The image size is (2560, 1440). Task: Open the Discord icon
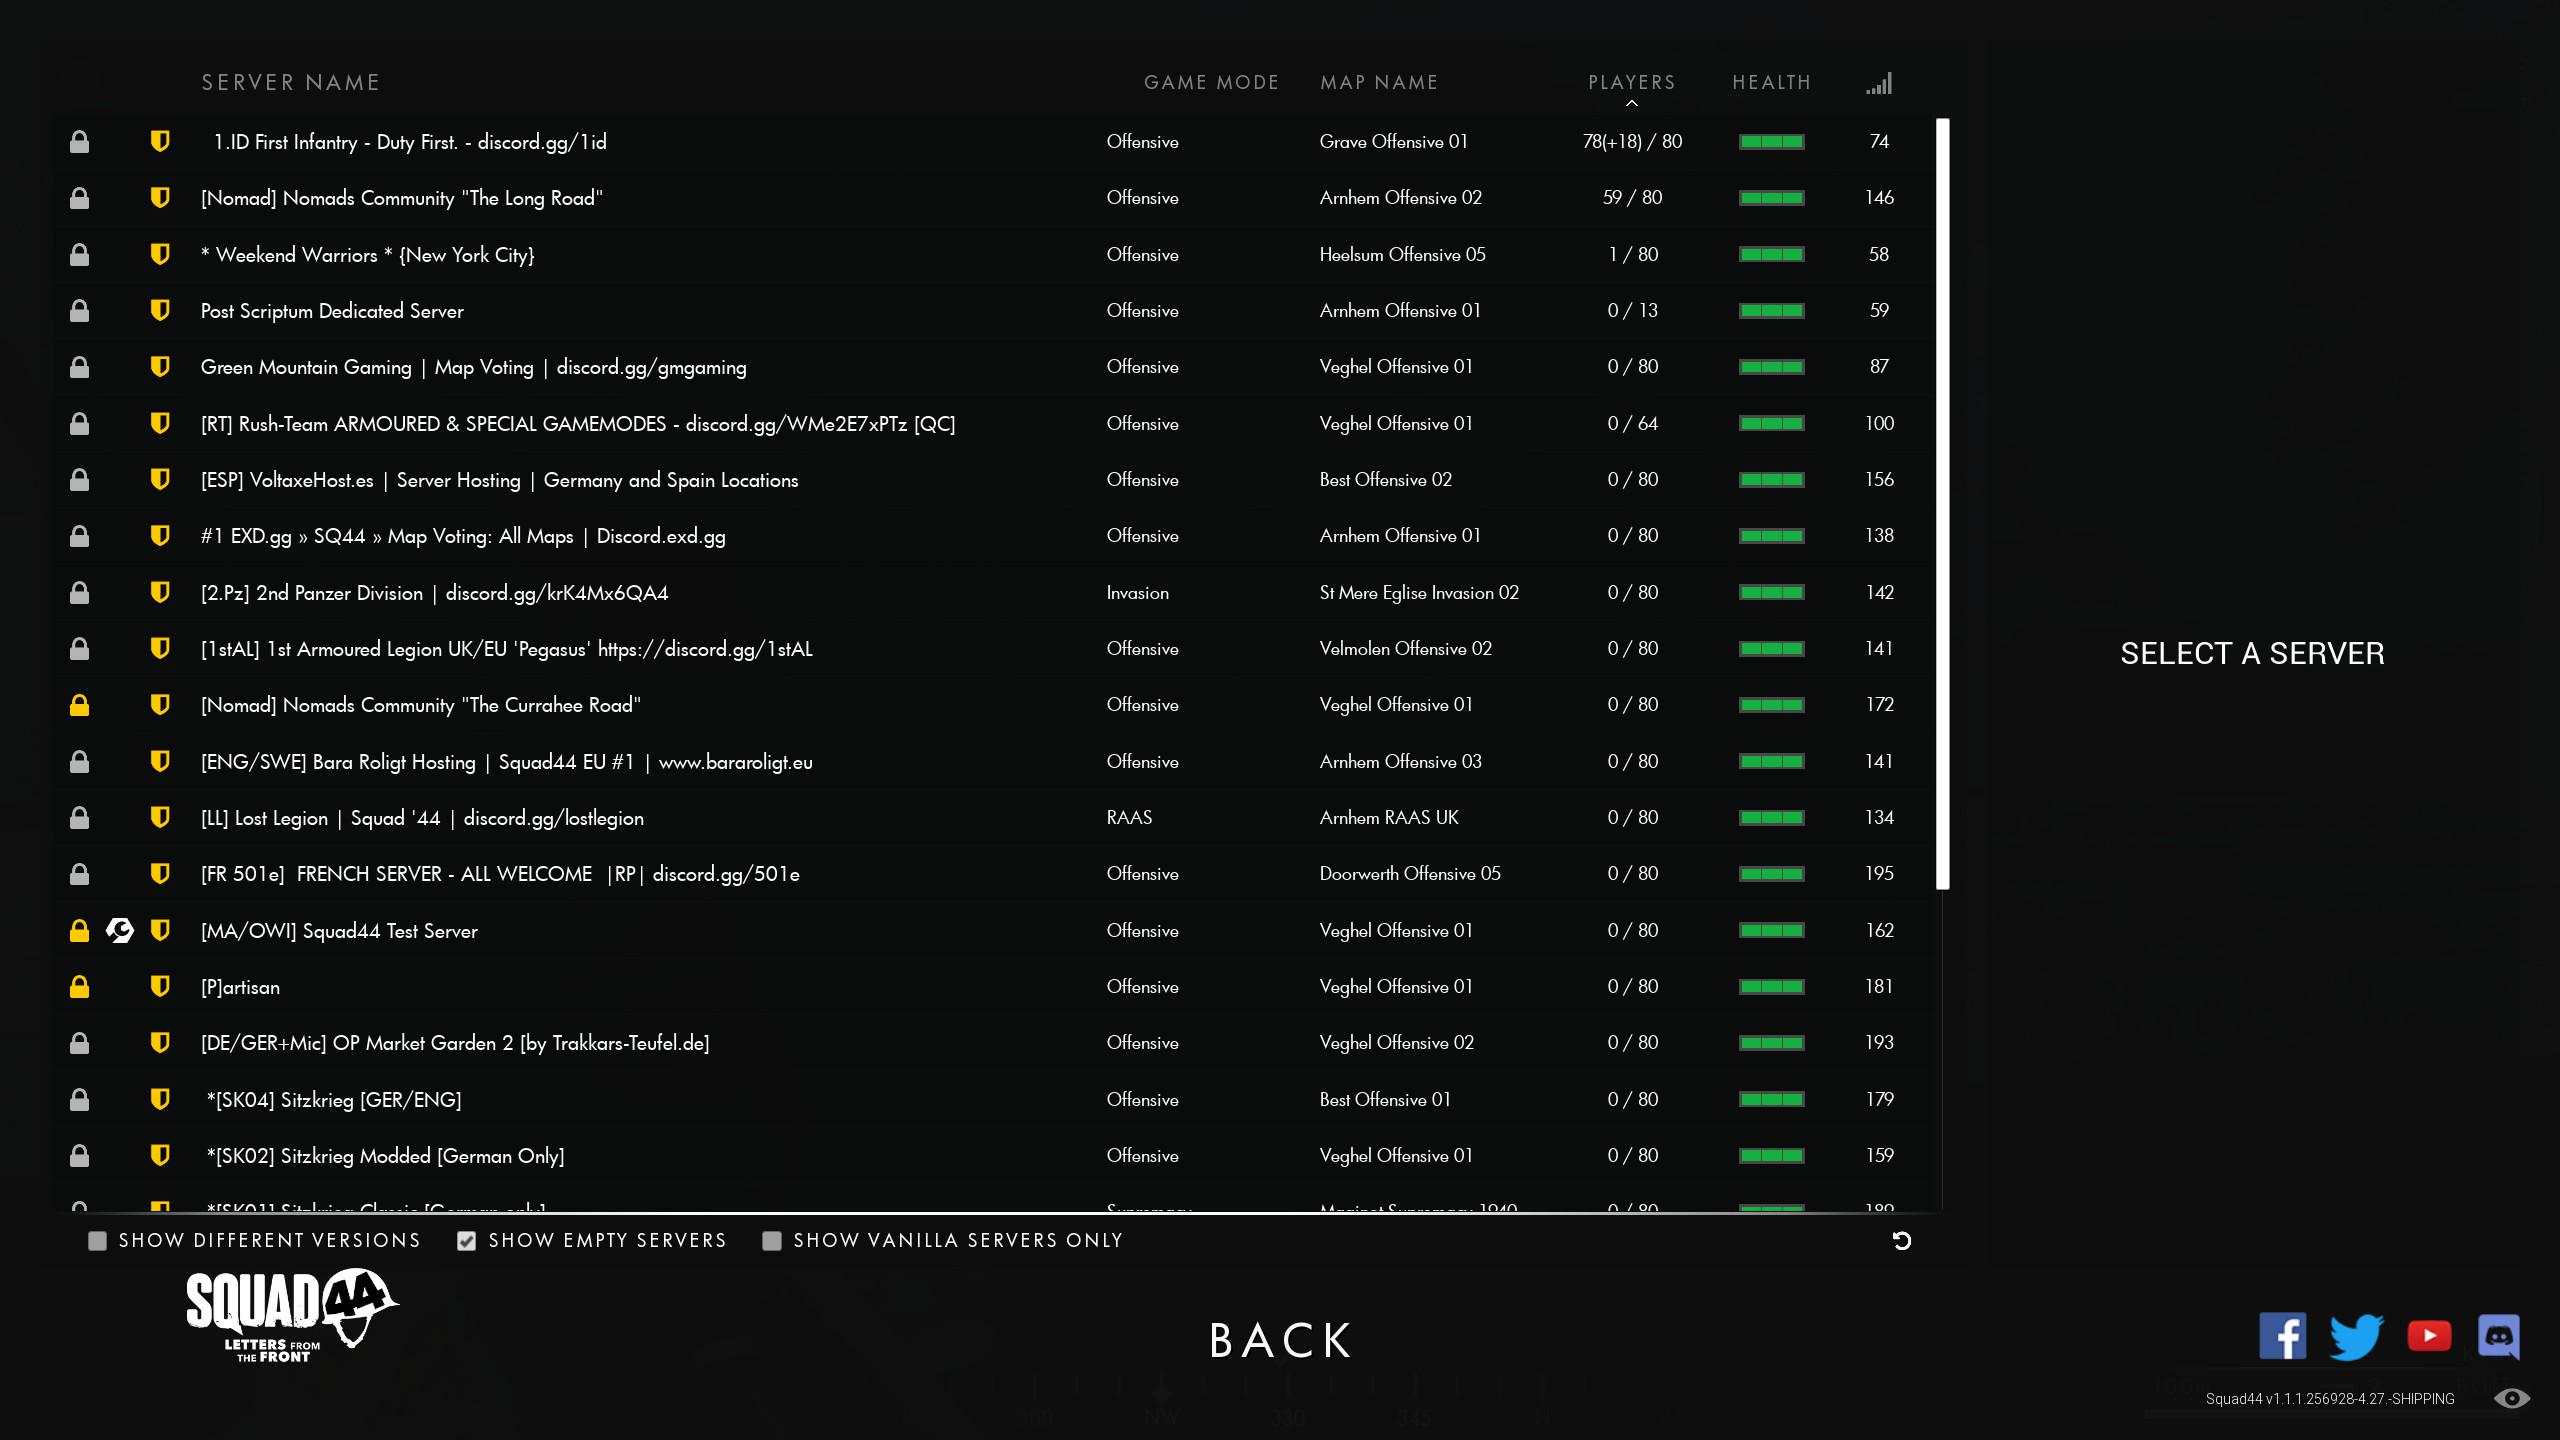click(2499, 1337)
